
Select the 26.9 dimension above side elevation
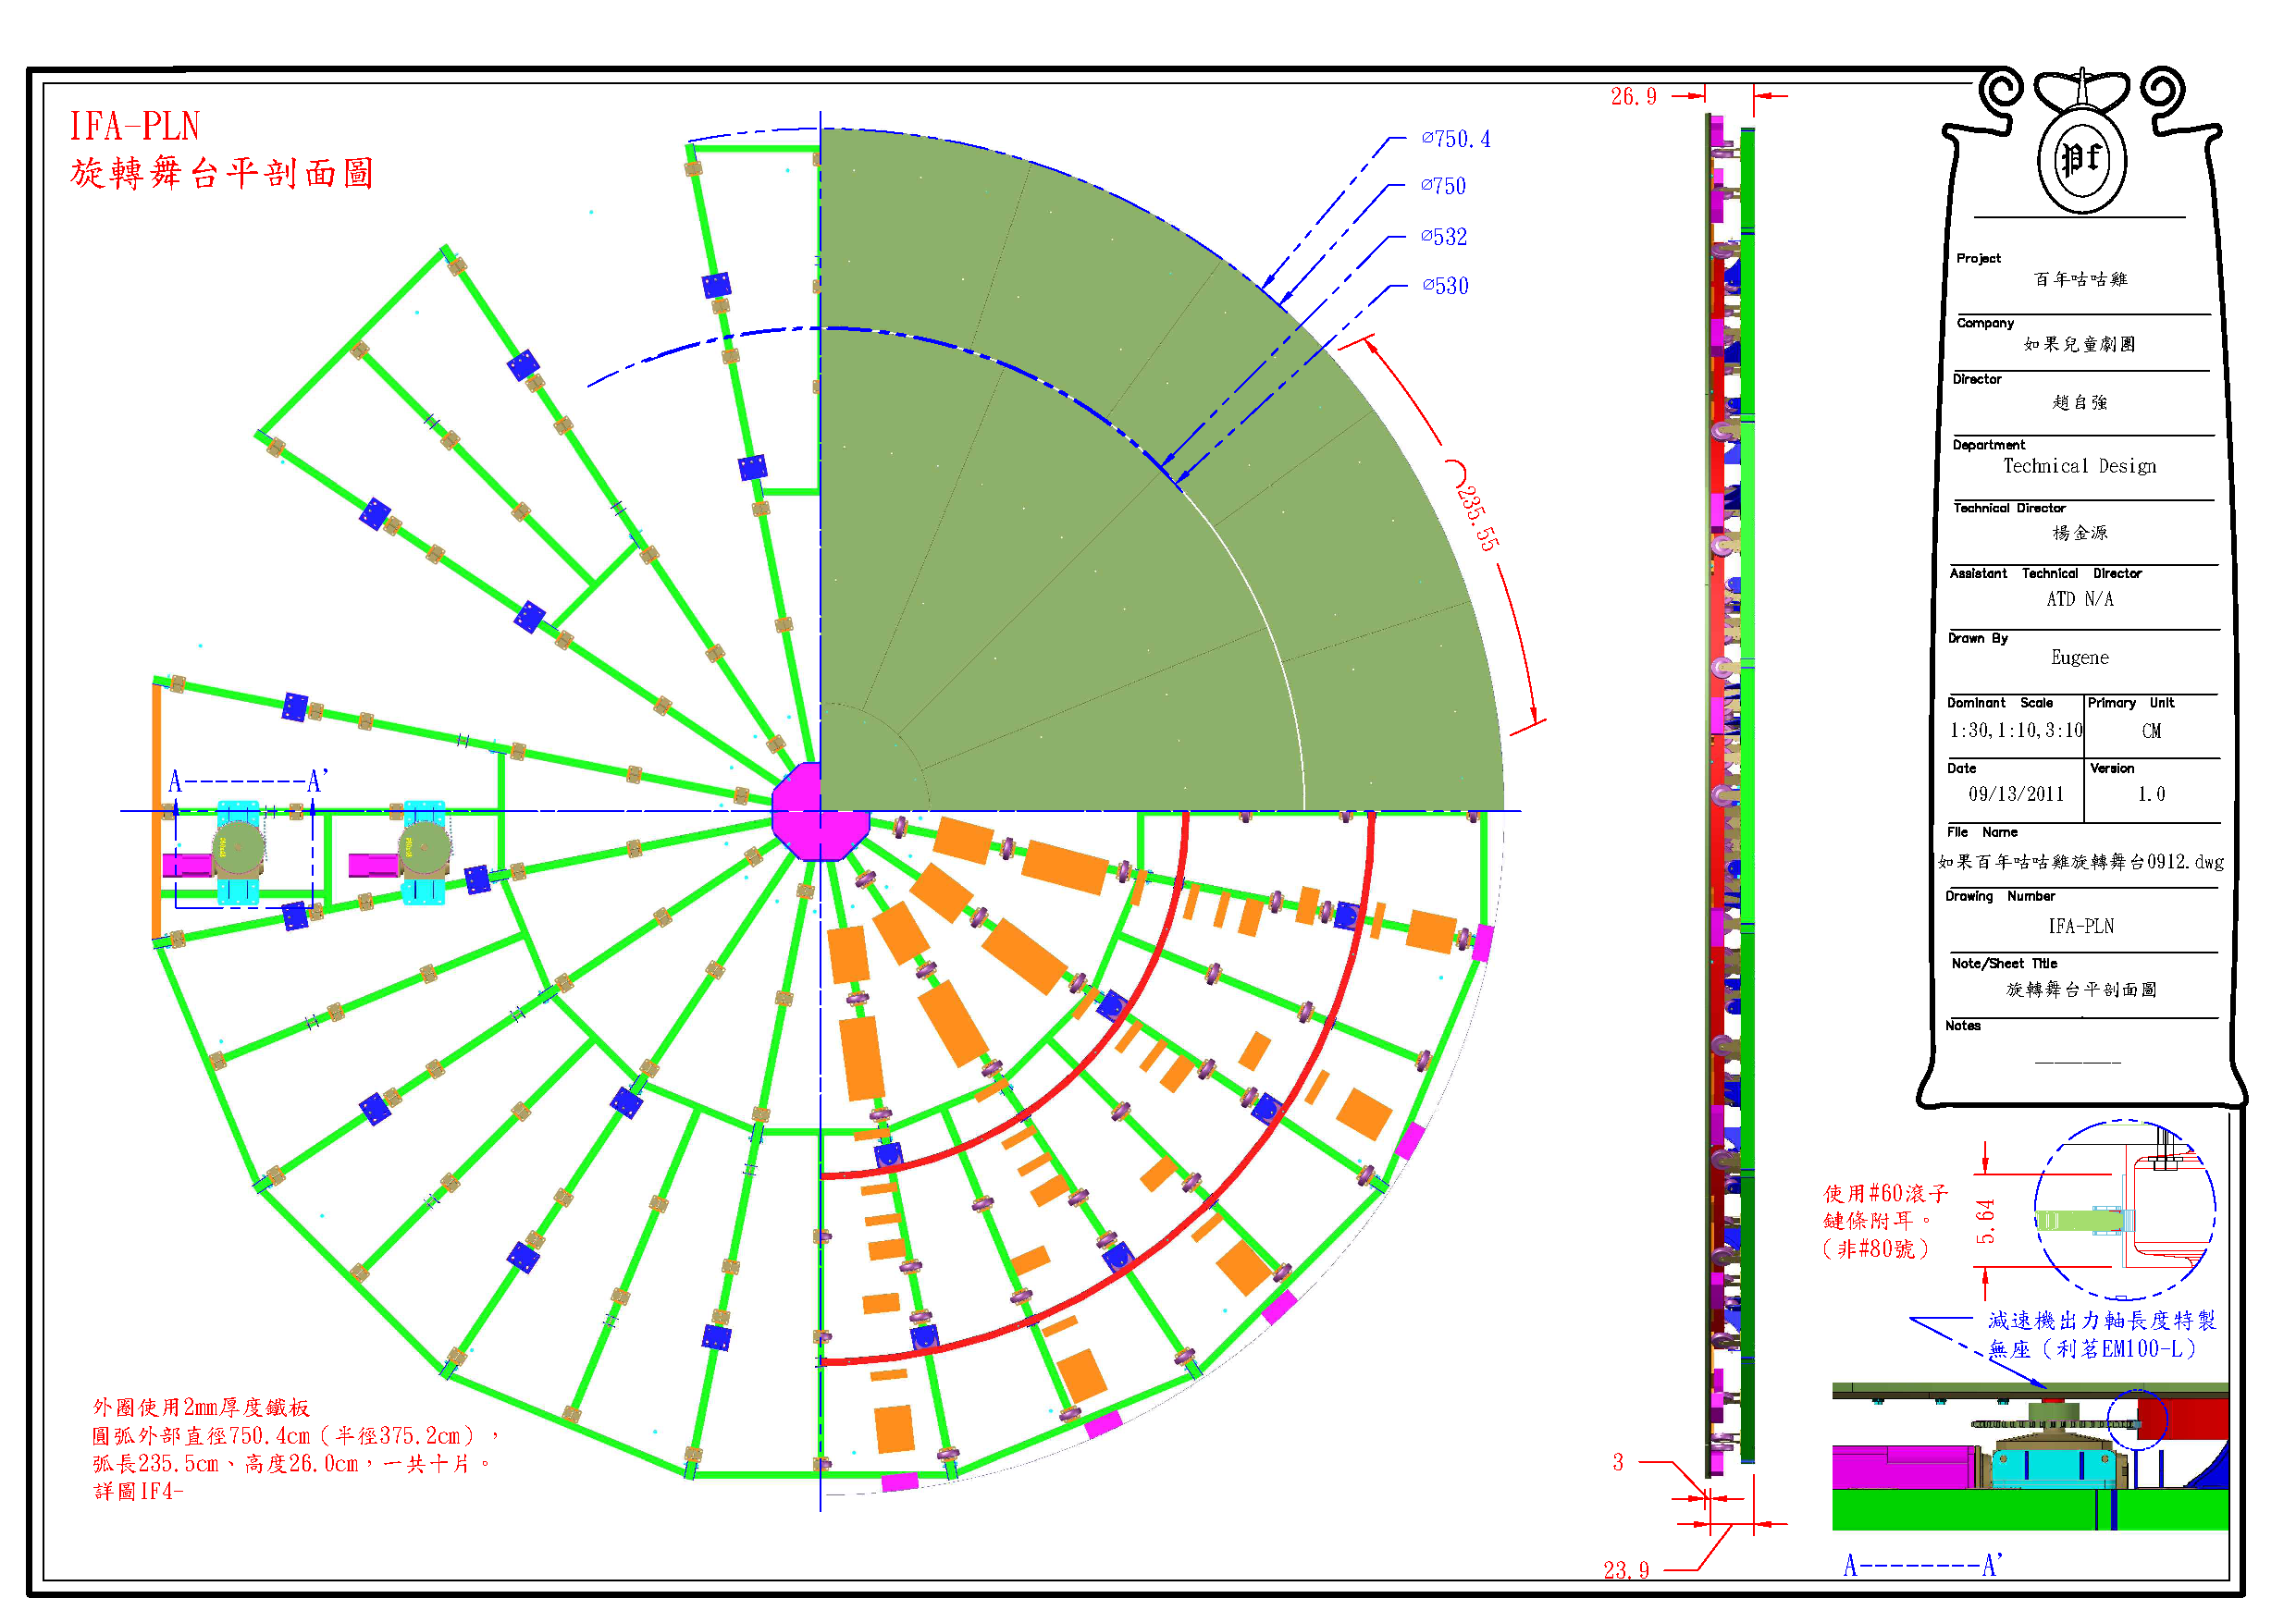pyautogui.click(x=1633, y=97)
